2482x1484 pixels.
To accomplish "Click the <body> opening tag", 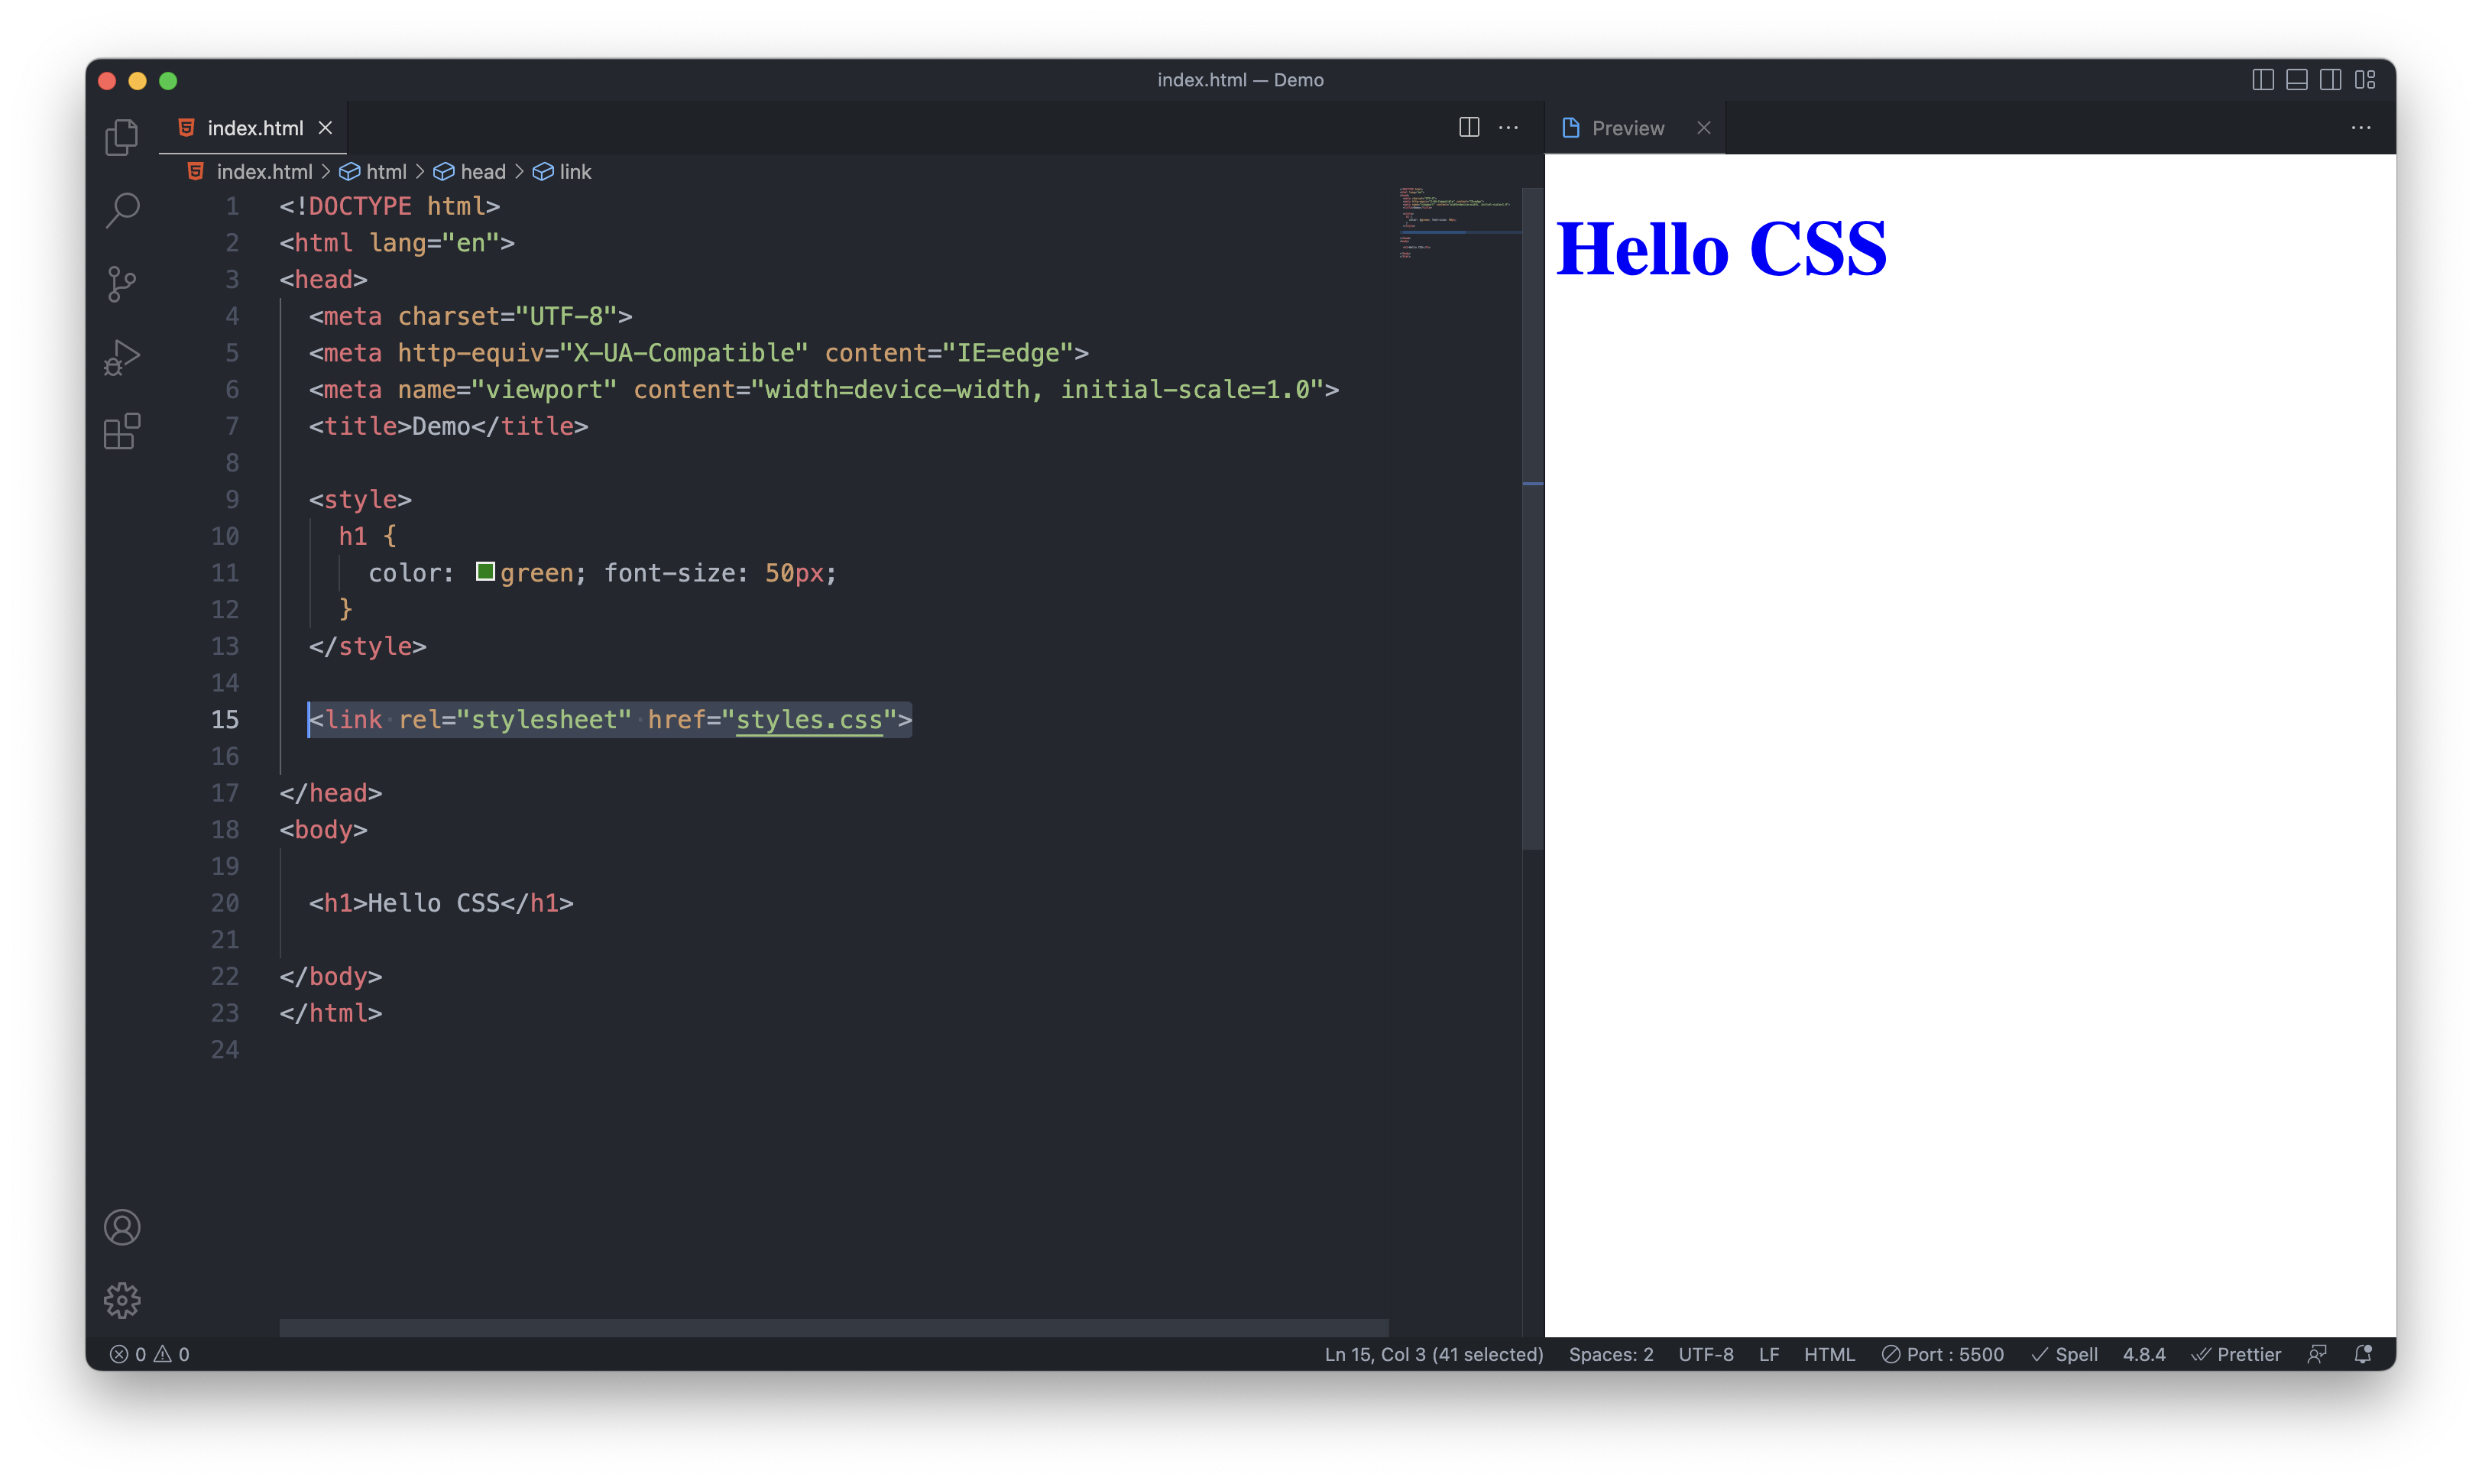I will point(324,829).
